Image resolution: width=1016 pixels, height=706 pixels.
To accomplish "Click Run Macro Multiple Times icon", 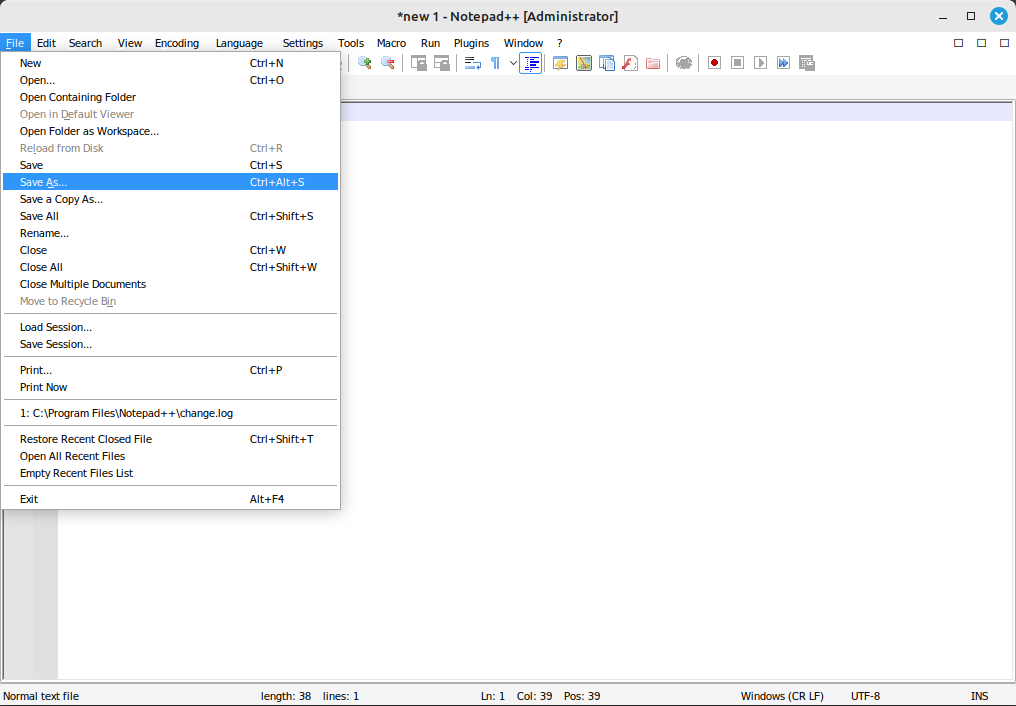I will [x=783, y=63].
